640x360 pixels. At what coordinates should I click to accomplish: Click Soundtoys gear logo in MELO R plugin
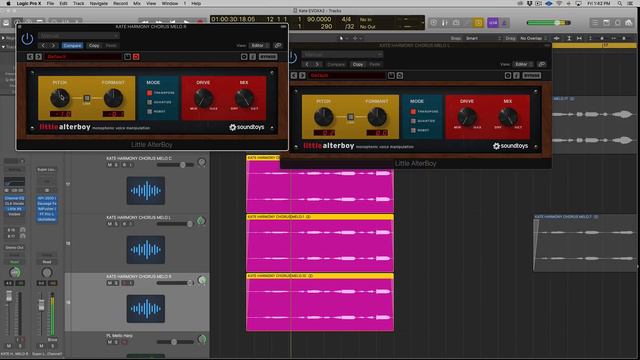tap(233, 127)
